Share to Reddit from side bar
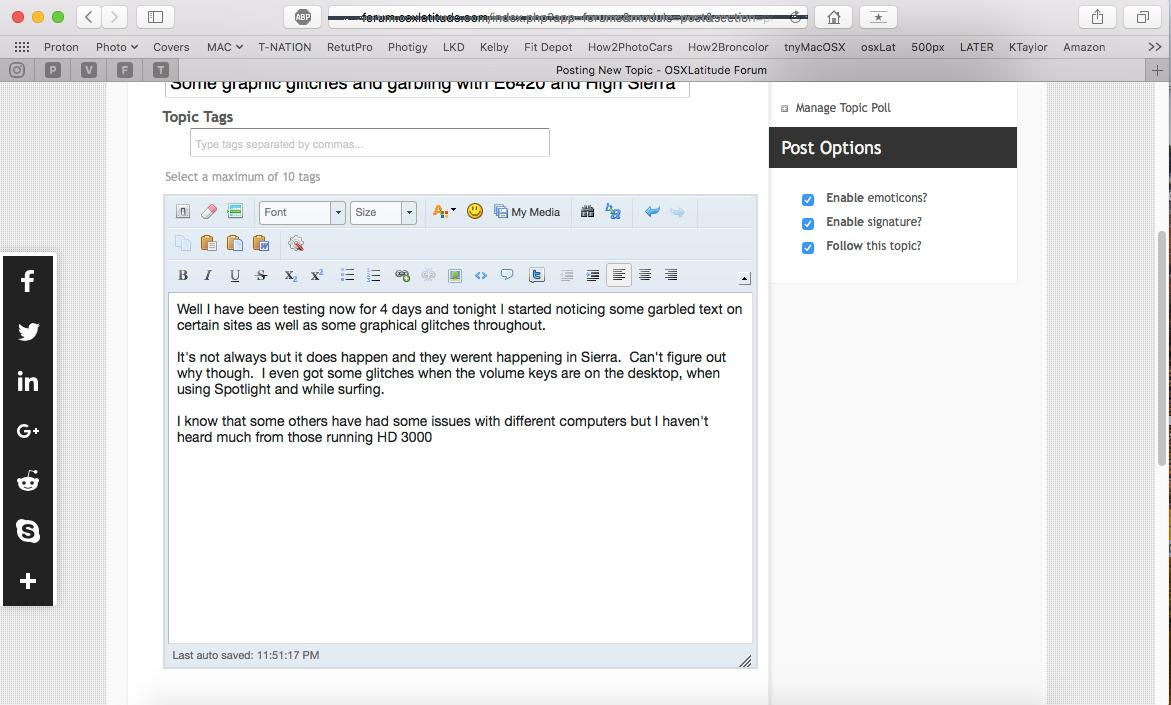 [x=28, y=481]
